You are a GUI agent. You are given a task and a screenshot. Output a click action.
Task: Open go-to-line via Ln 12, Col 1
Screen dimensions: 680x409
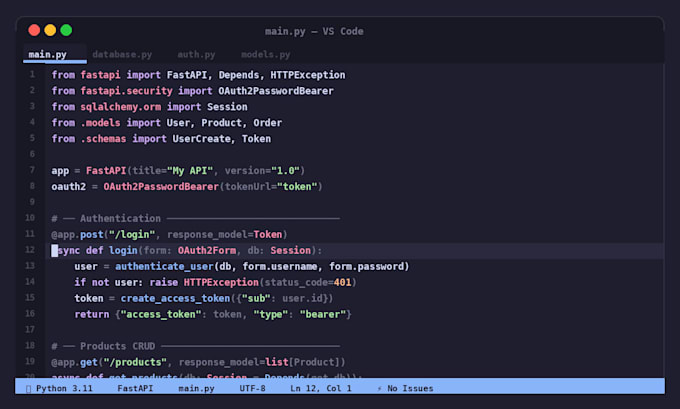click(321, 388)
